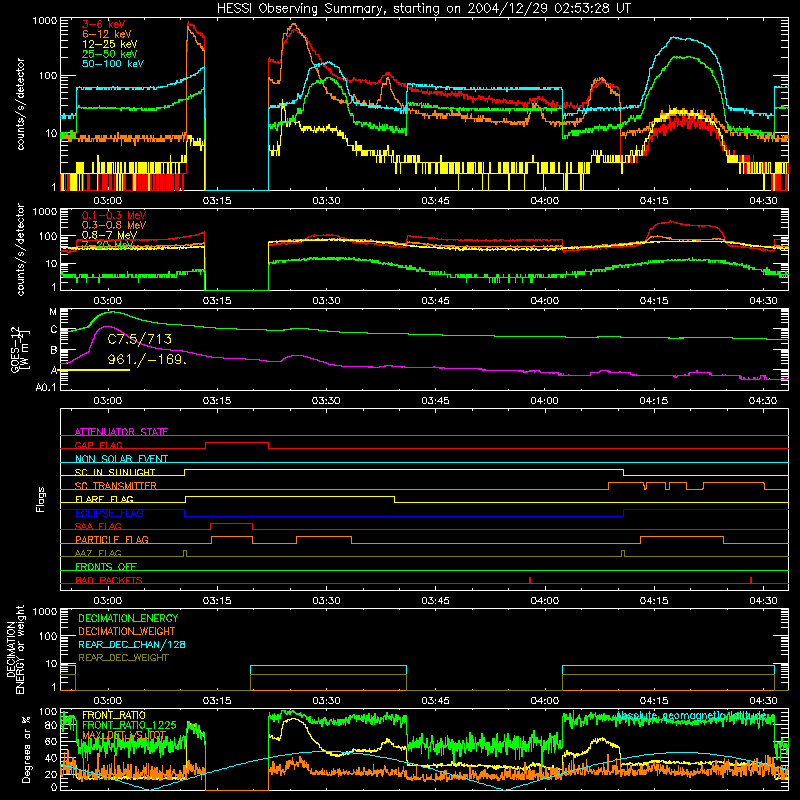Screen dimensions: 800x800
Task: Click the BAD_PACKETS flag label
Action: pyautogui.click(x=109, y=580)
